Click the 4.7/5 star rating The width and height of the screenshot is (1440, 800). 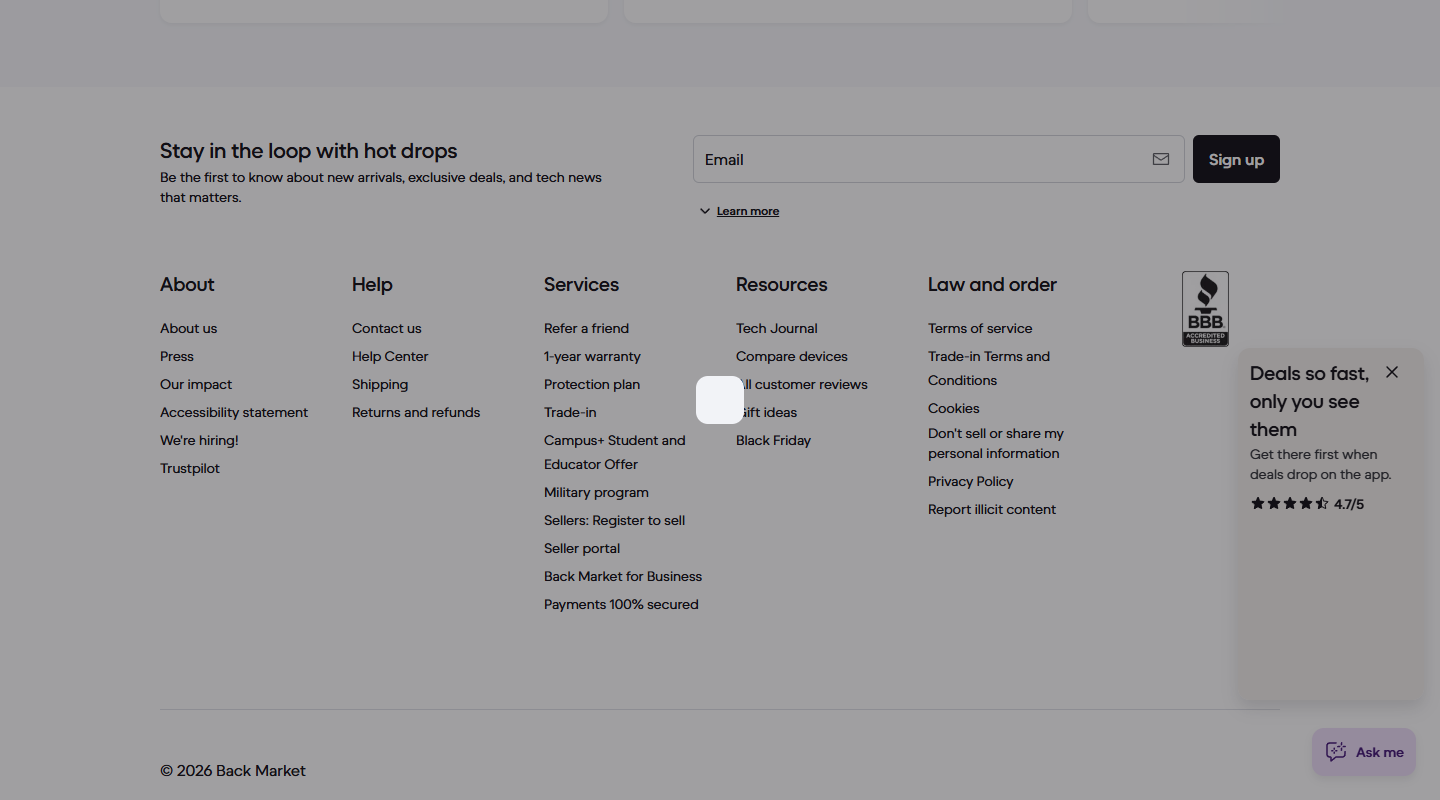(x=1307, y=504)
